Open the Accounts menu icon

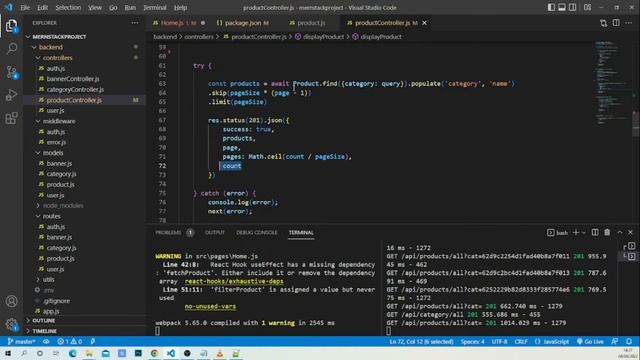(11, 301)
